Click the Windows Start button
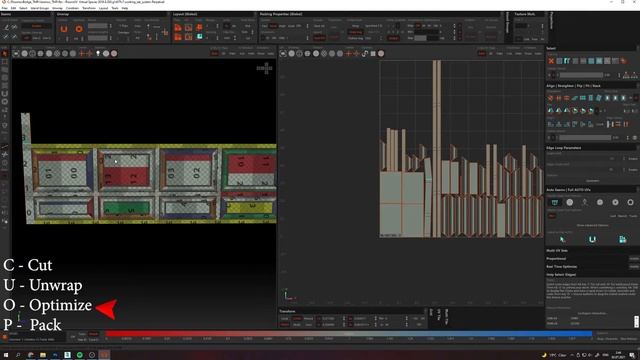Screen dimensions: 640x360 tap(6, 355)
